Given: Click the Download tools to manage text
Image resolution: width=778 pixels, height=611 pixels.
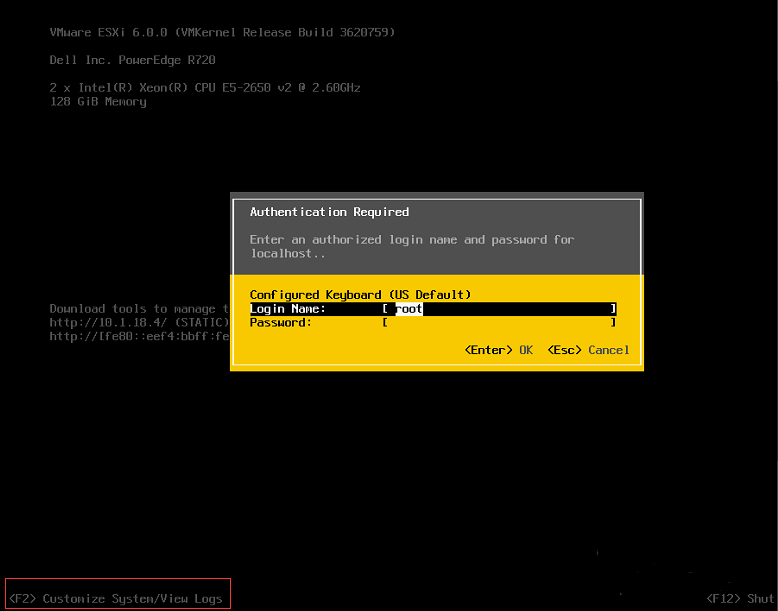Looking at the screenshot, I should point(139,309).
